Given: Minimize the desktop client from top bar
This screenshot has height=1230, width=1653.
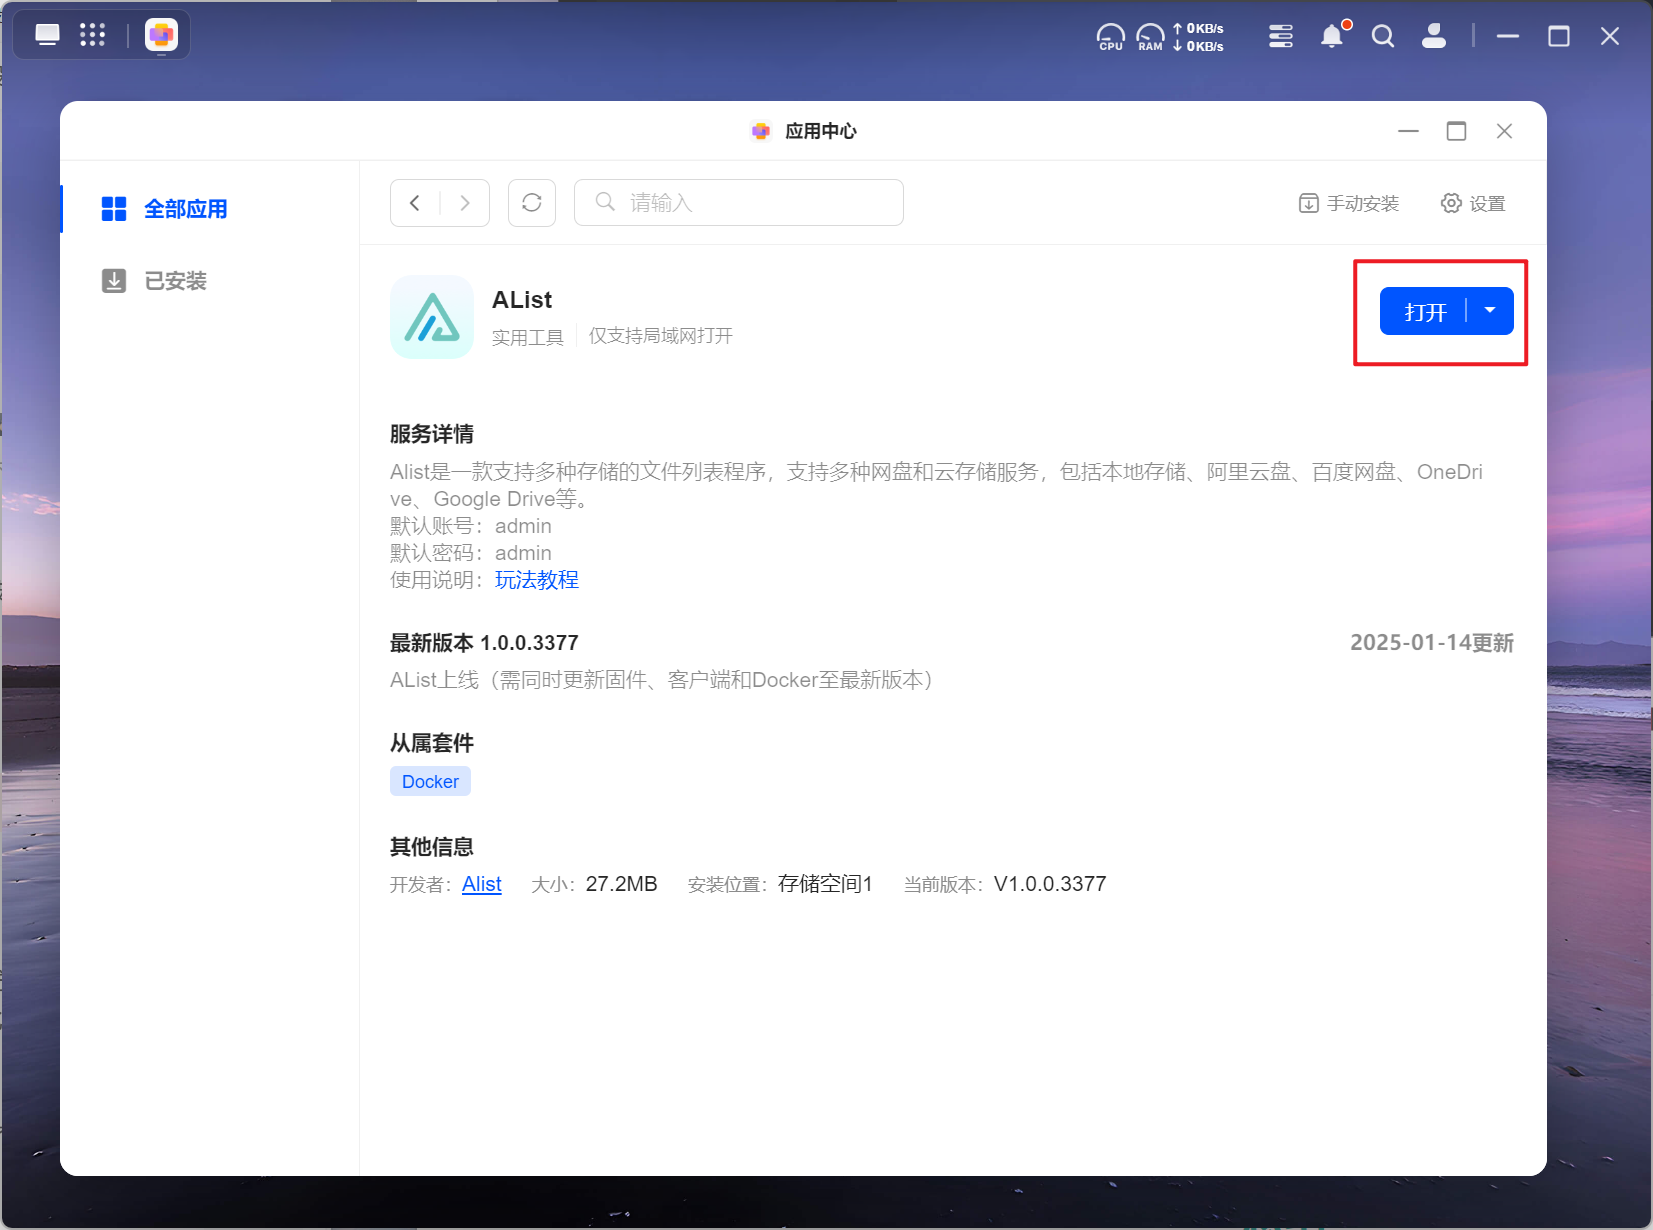Looking at the screenshot, I should [1508, 36].
